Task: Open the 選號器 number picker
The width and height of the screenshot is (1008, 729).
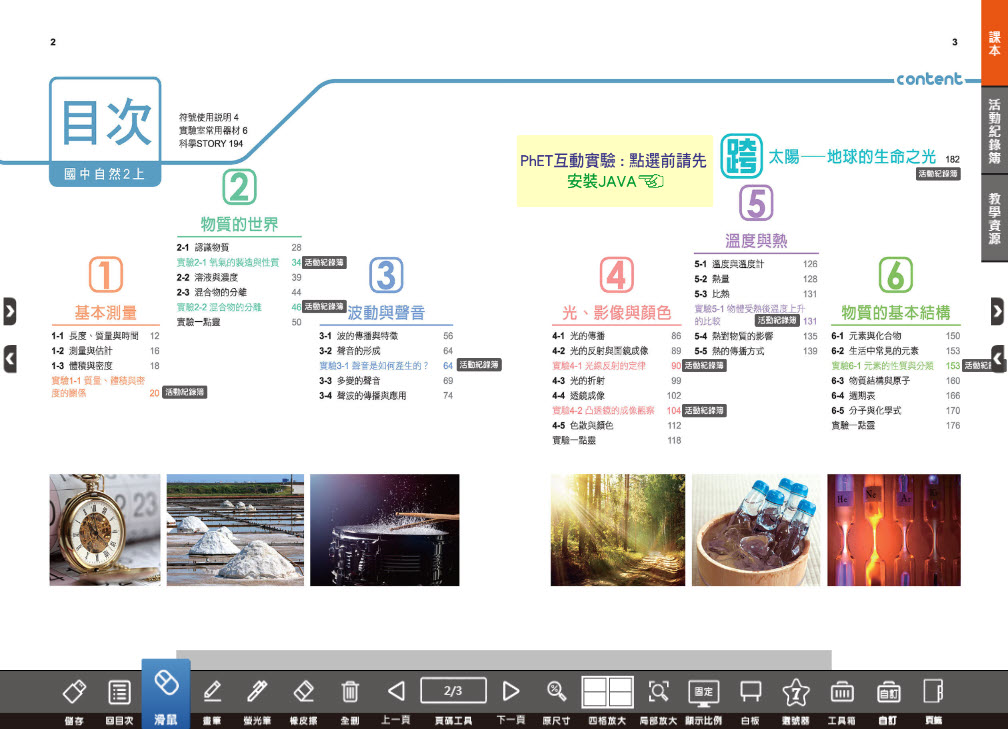Action: [x=795, y=692]
